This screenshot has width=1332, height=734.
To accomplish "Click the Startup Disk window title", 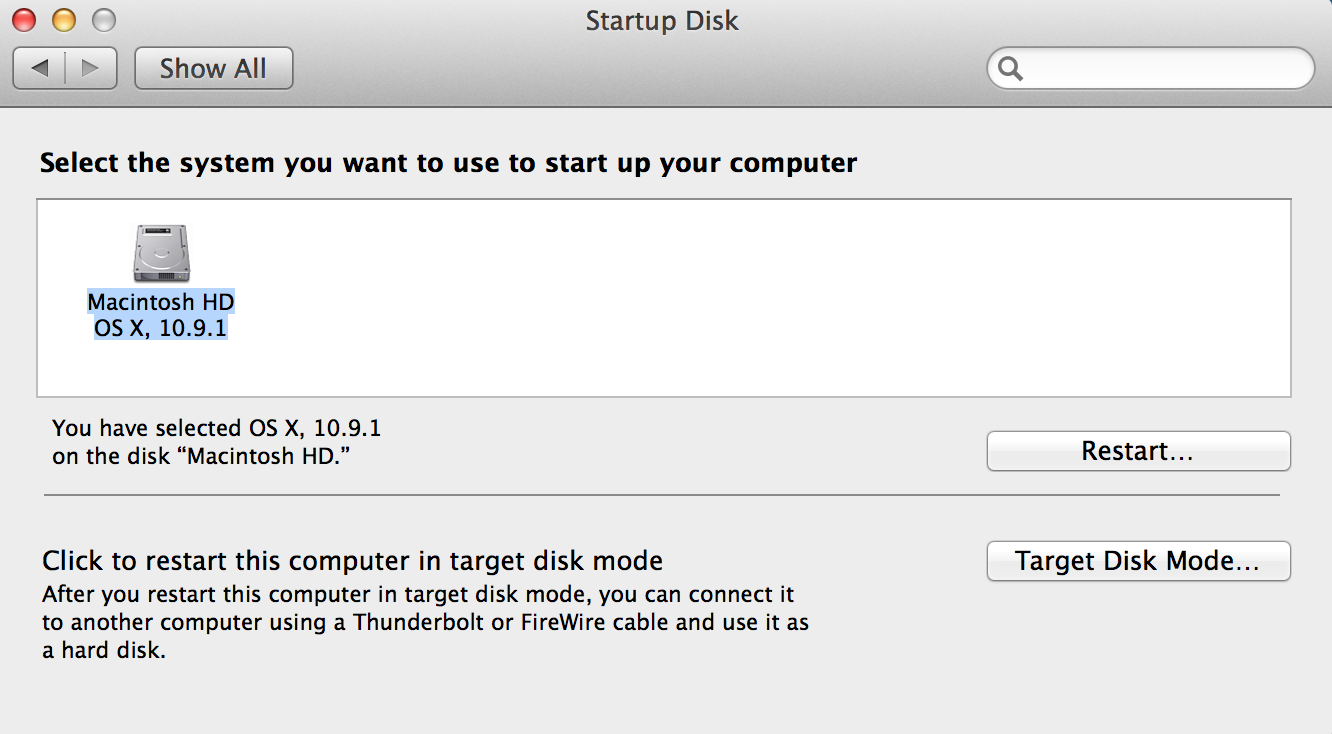I will 662,20.
